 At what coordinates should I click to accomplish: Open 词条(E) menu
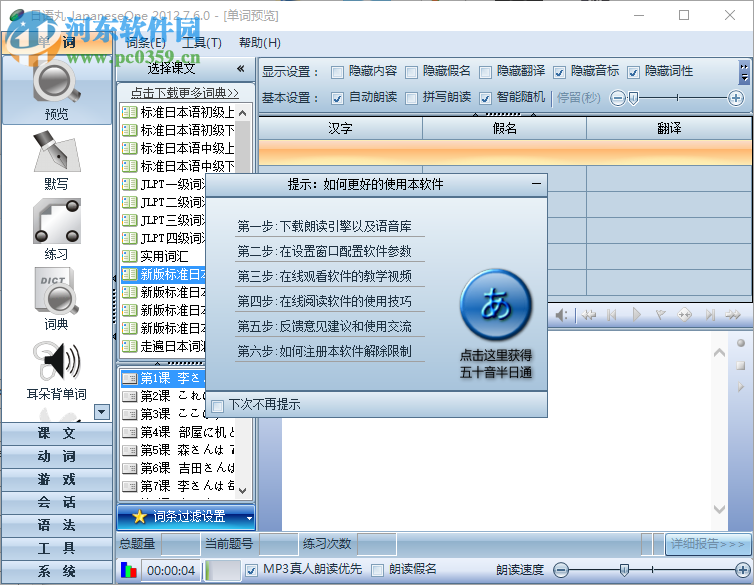pos(146,43)
